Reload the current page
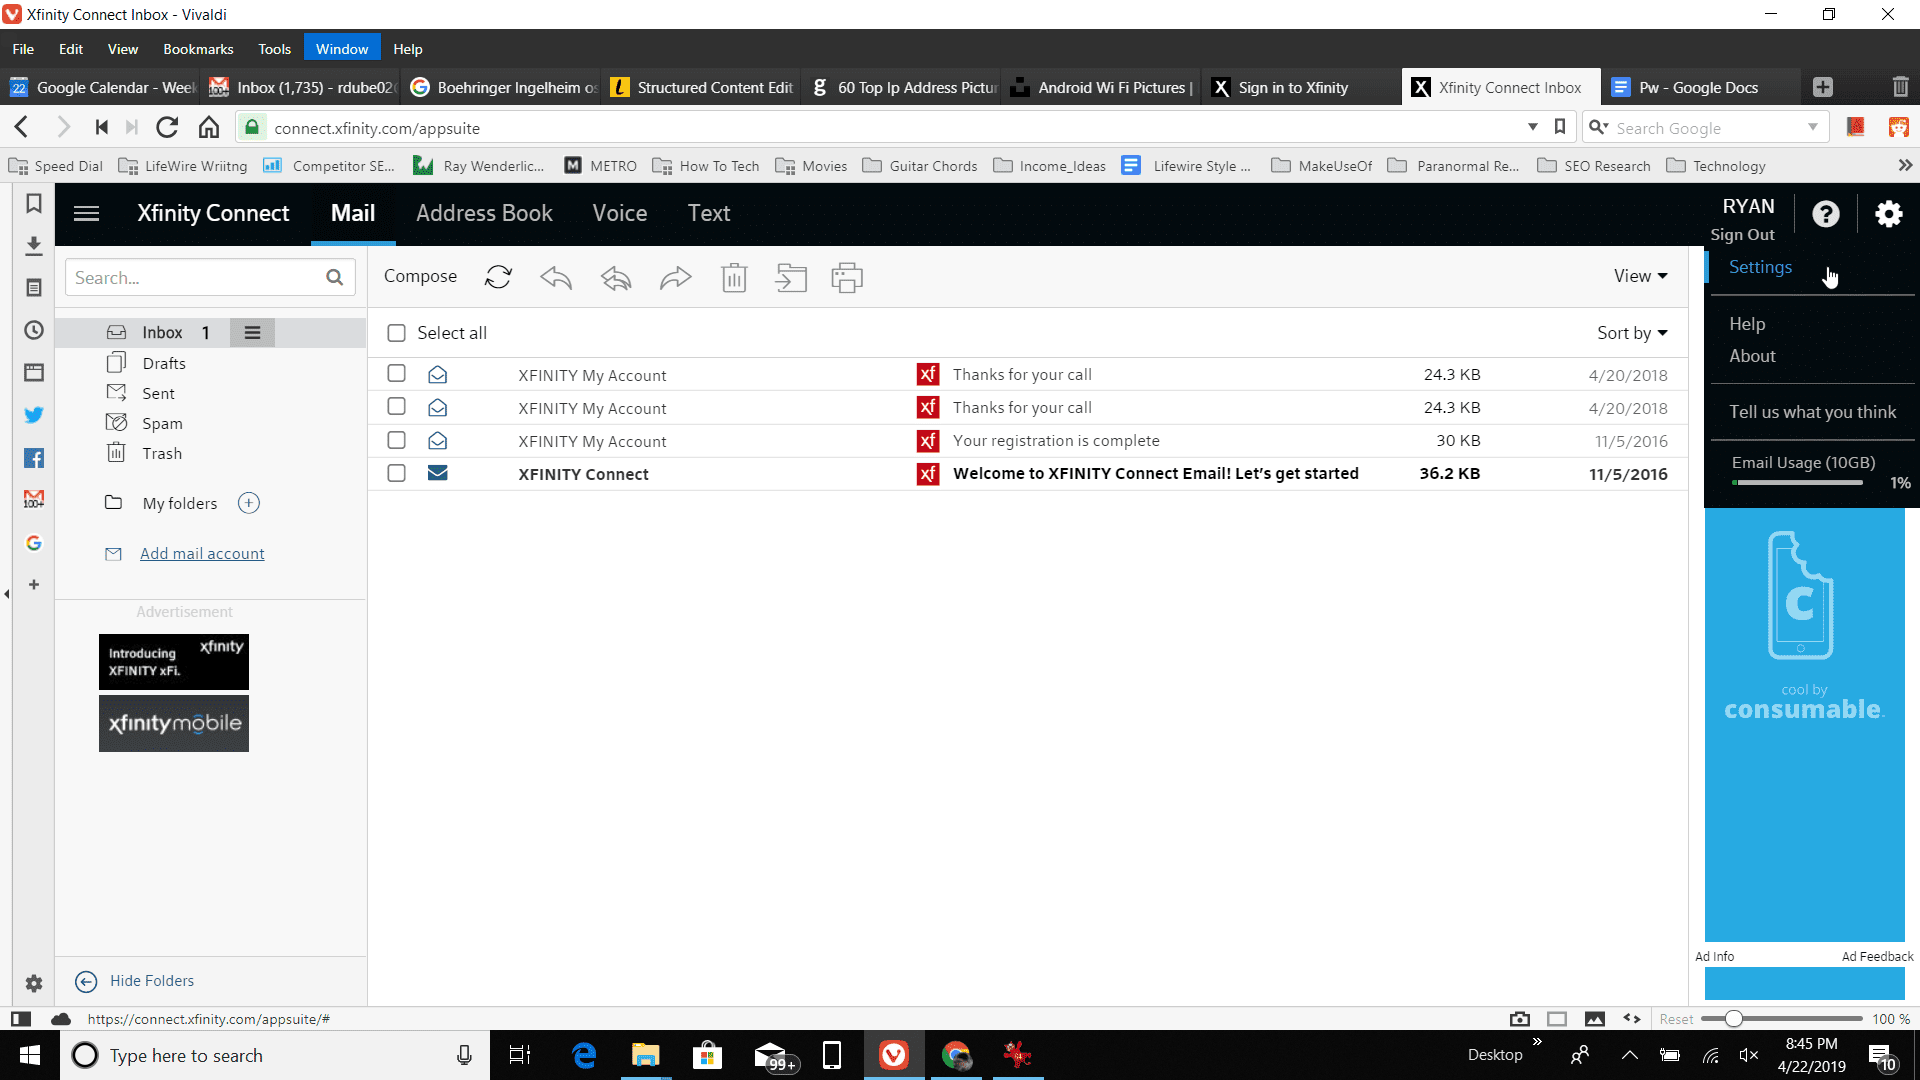This screenshot has height=1080, width=1920. [167, 127]
